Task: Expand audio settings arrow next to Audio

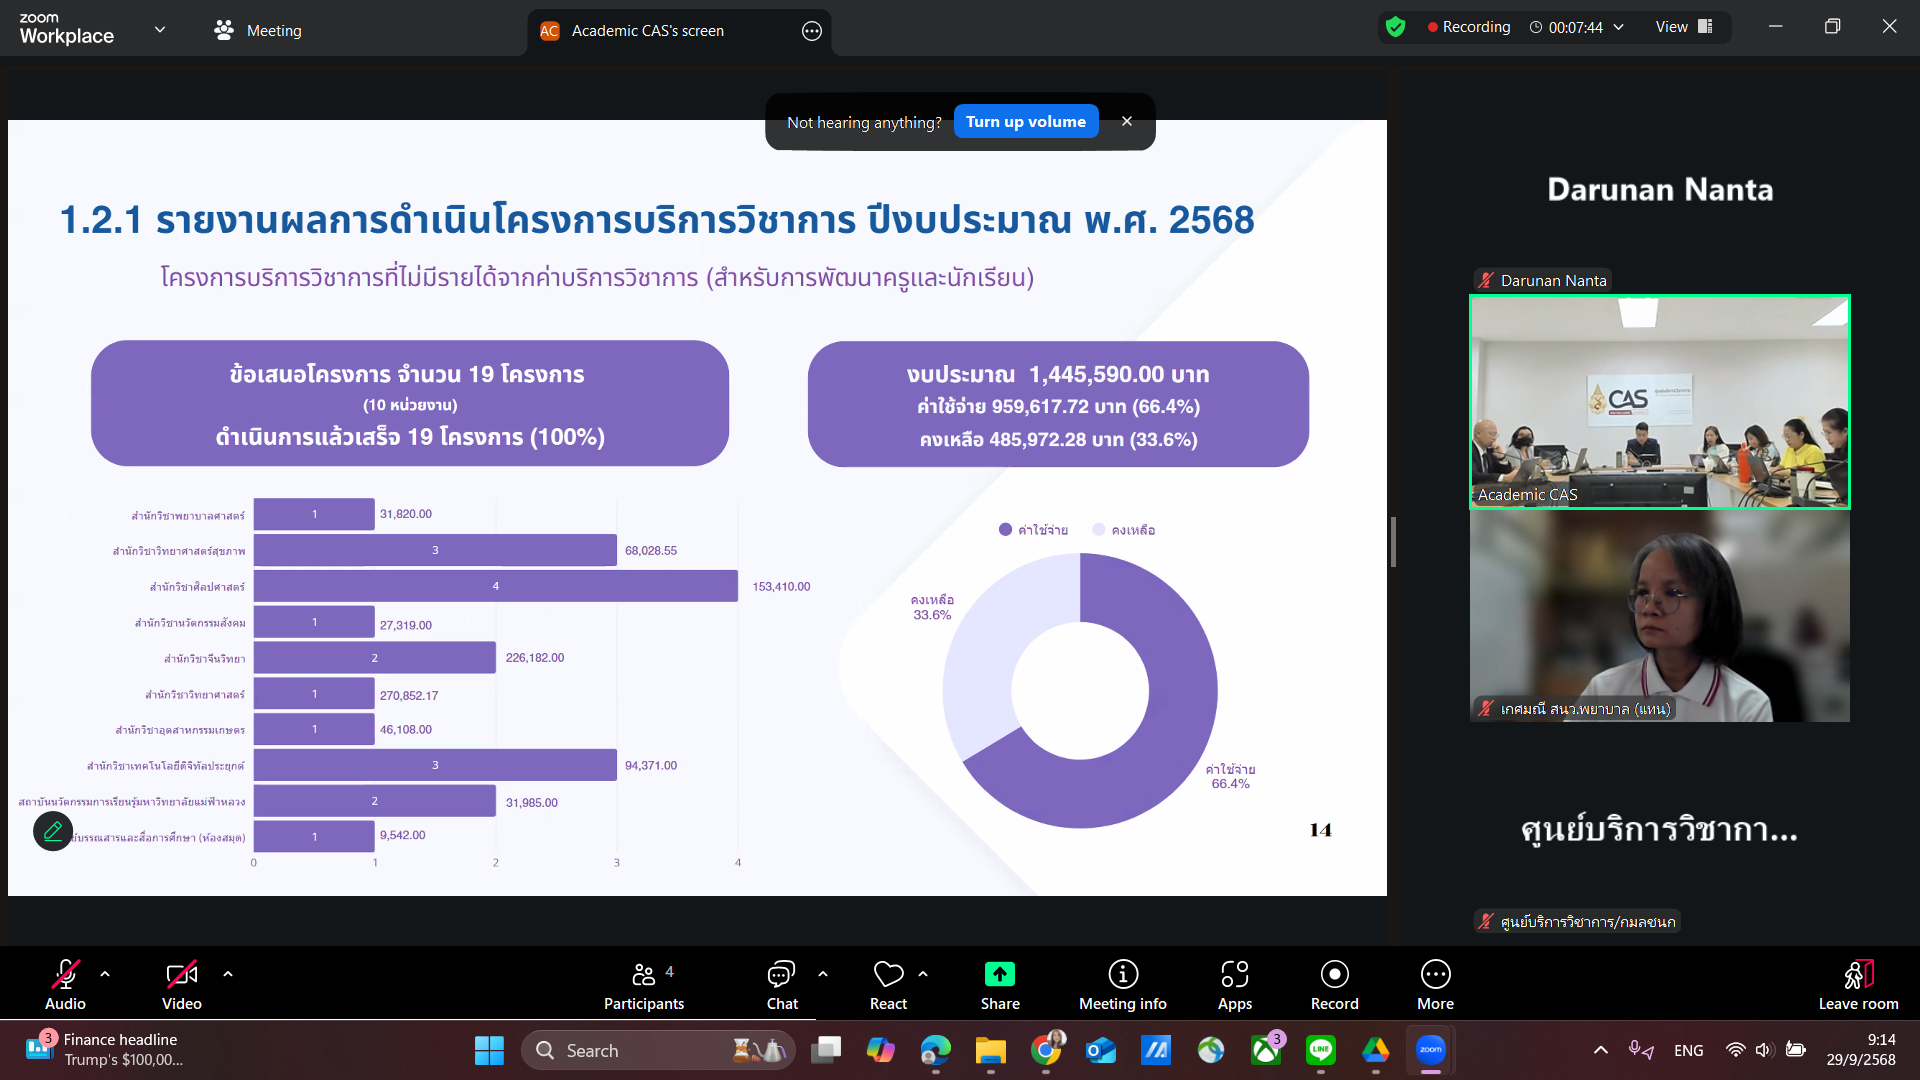Action: pos(105,973)
